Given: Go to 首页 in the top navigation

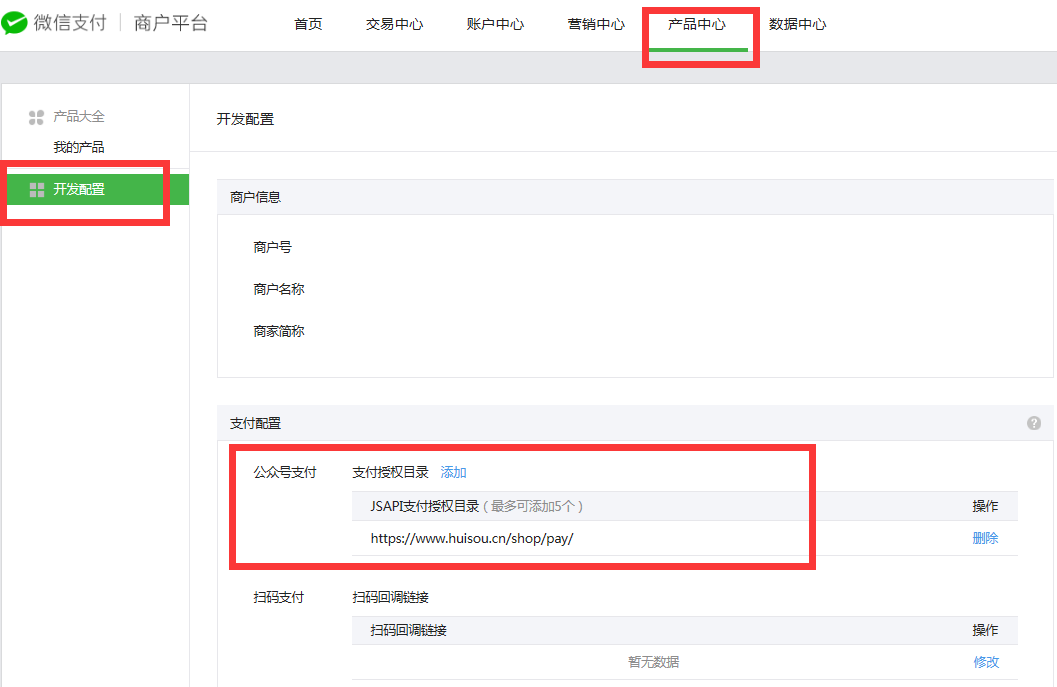Looking at the screenshot, I should point(308,24).
